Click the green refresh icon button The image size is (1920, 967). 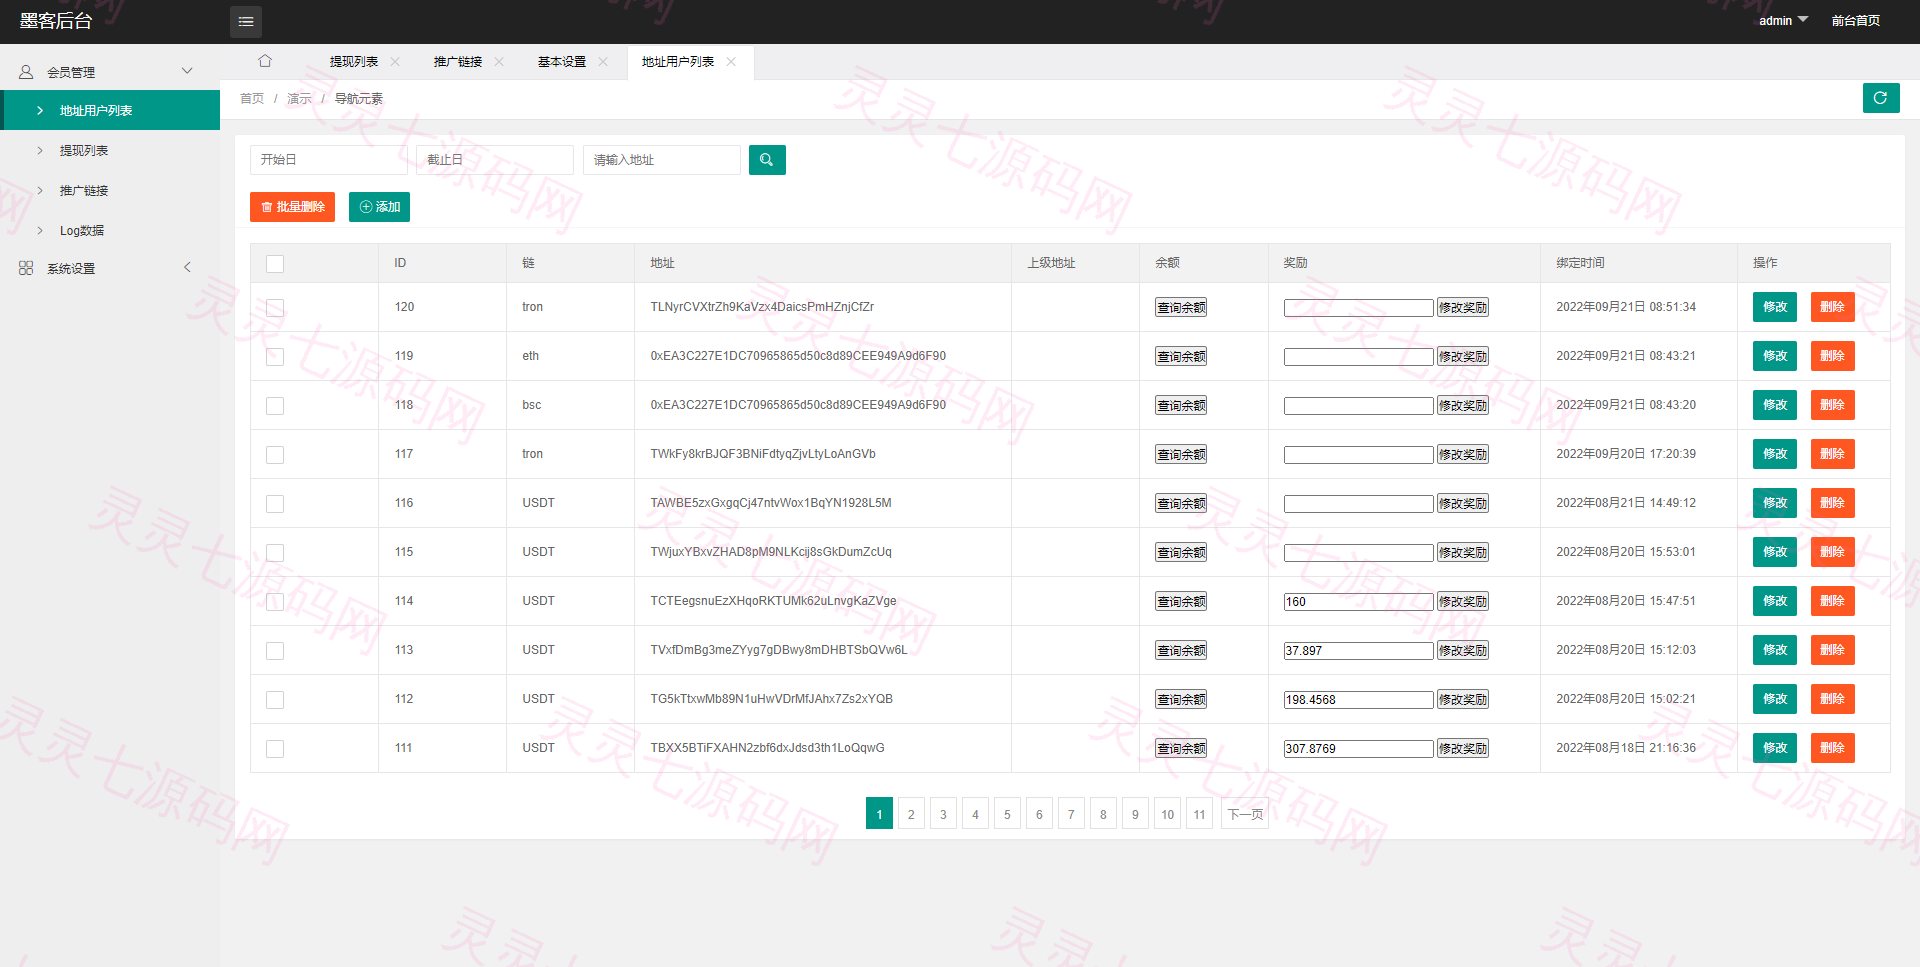click(x=1881, y=98)
